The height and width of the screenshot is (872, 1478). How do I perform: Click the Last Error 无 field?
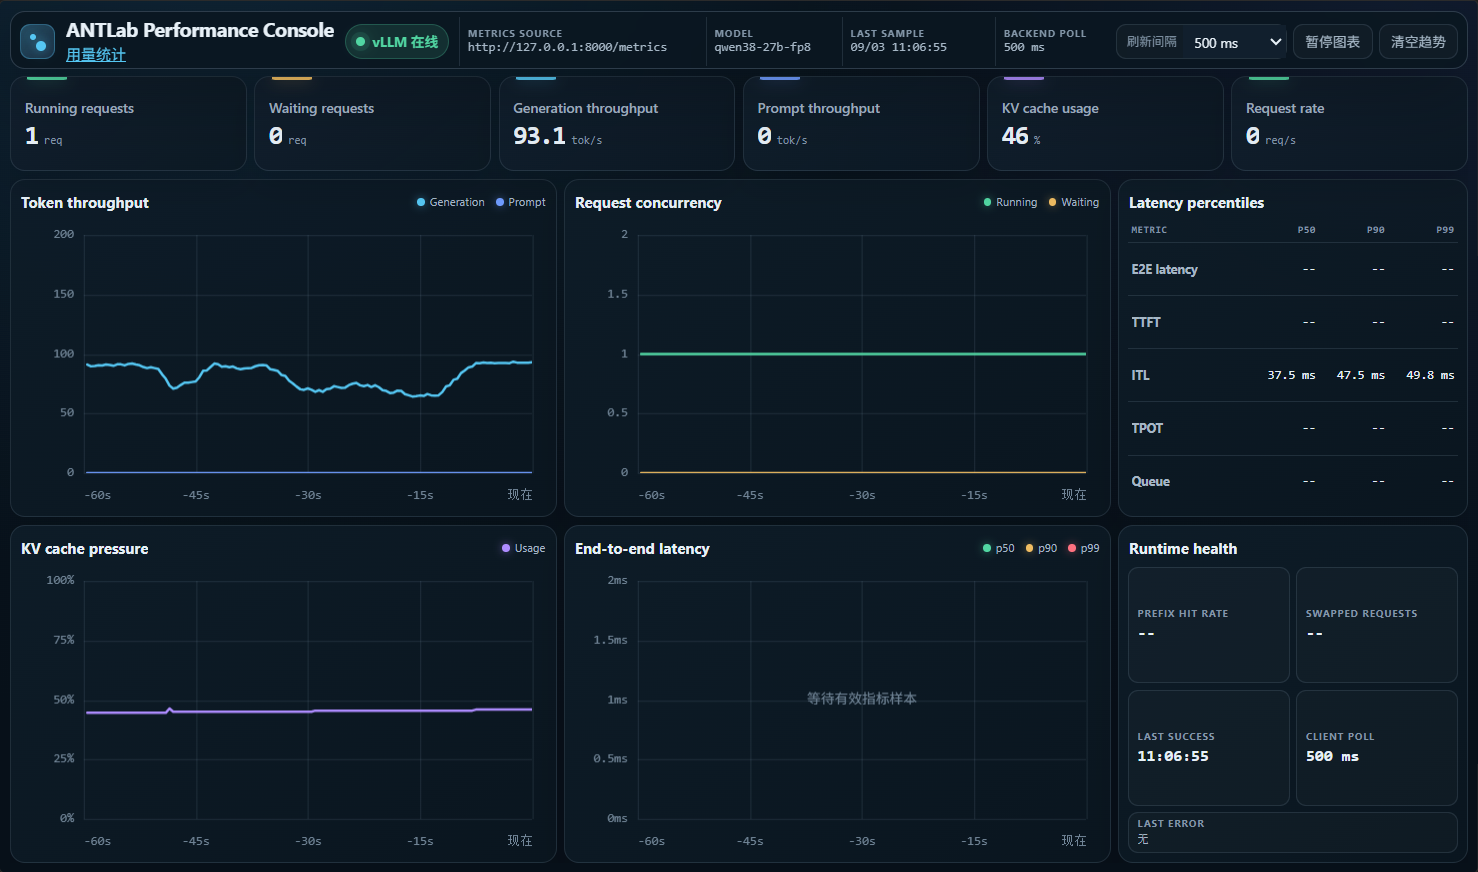coord(1293,832)
